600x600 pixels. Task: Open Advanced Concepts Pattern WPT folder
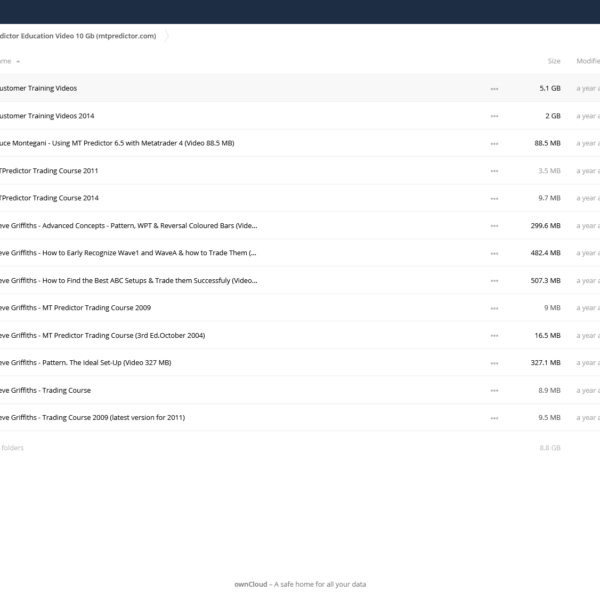pos(129,225)
